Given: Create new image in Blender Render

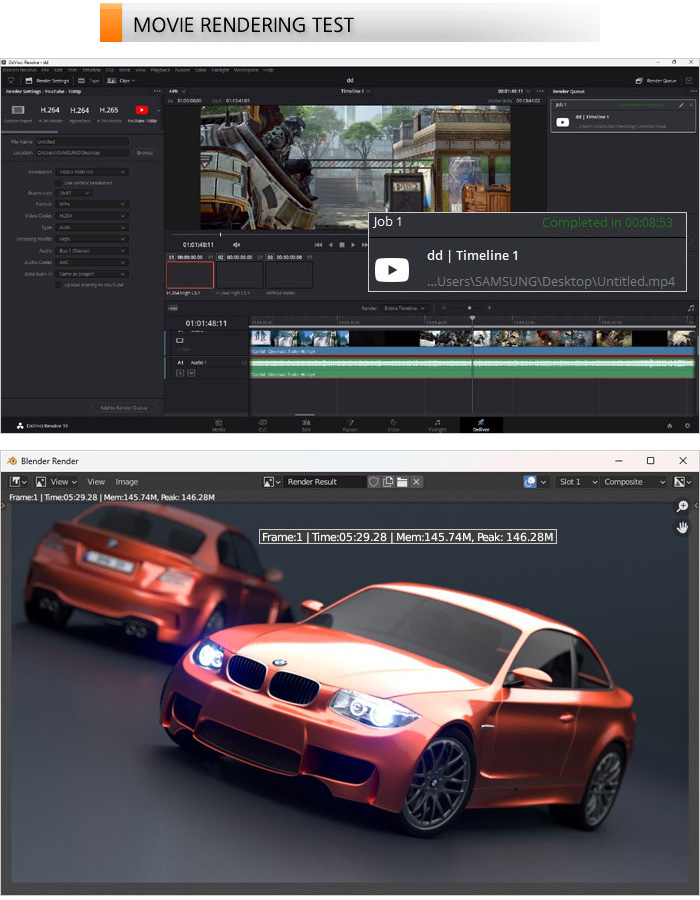Looking at the screenshot, I should pos(388,482).
